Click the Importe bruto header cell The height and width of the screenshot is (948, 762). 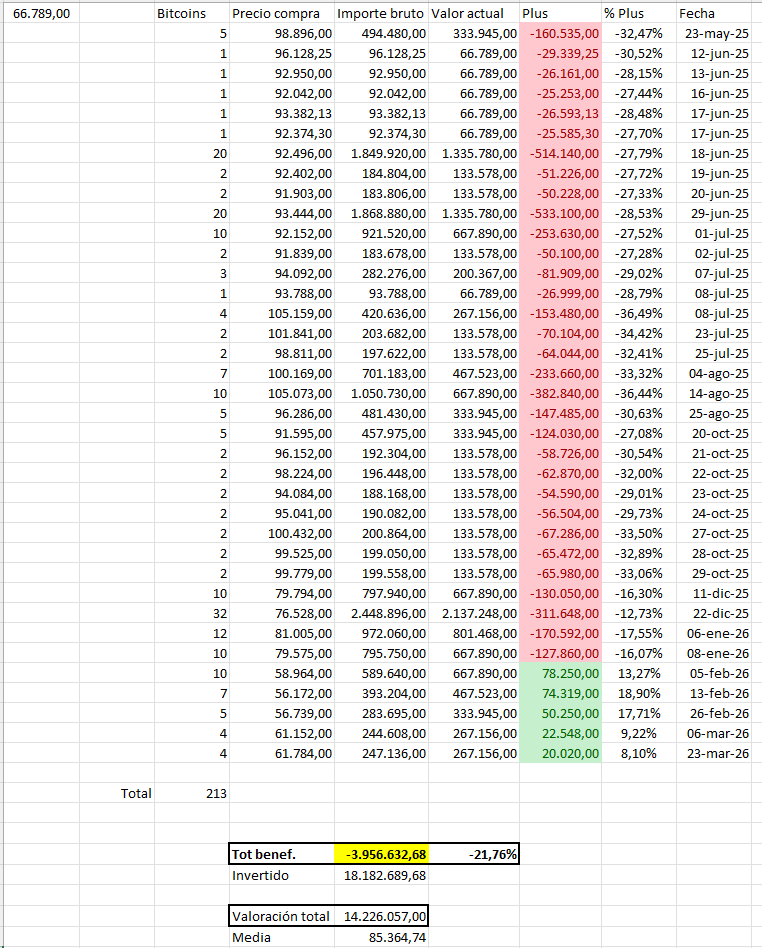click(x=382, y=13)
